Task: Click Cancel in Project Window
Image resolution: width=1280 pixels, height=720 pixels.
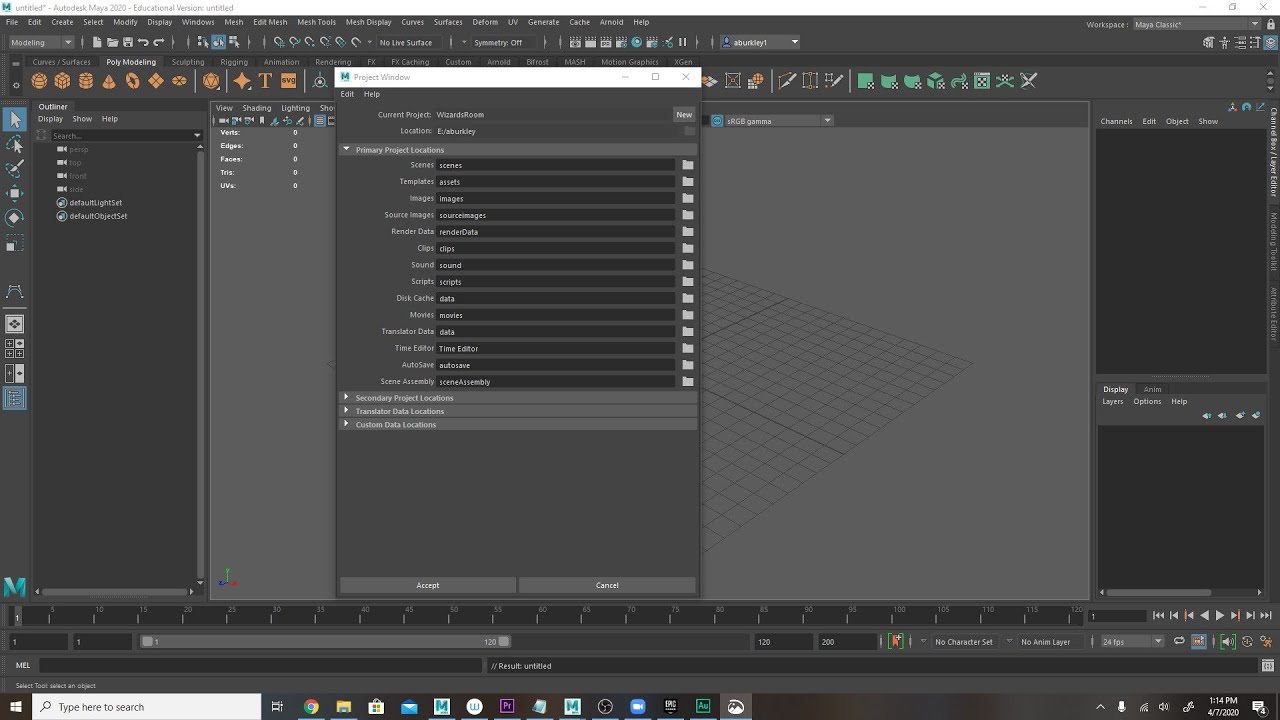Action: pos(607,585)
